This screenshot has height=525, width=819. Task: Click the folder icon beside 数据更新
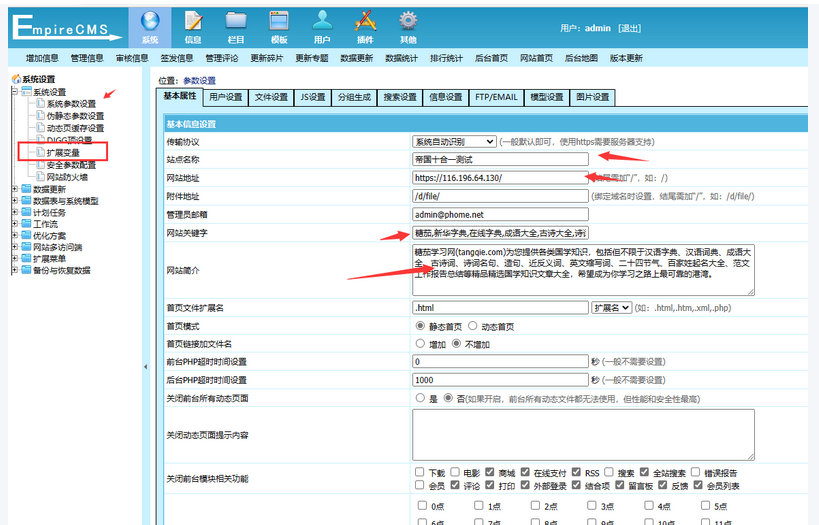(x=26, y=189)
